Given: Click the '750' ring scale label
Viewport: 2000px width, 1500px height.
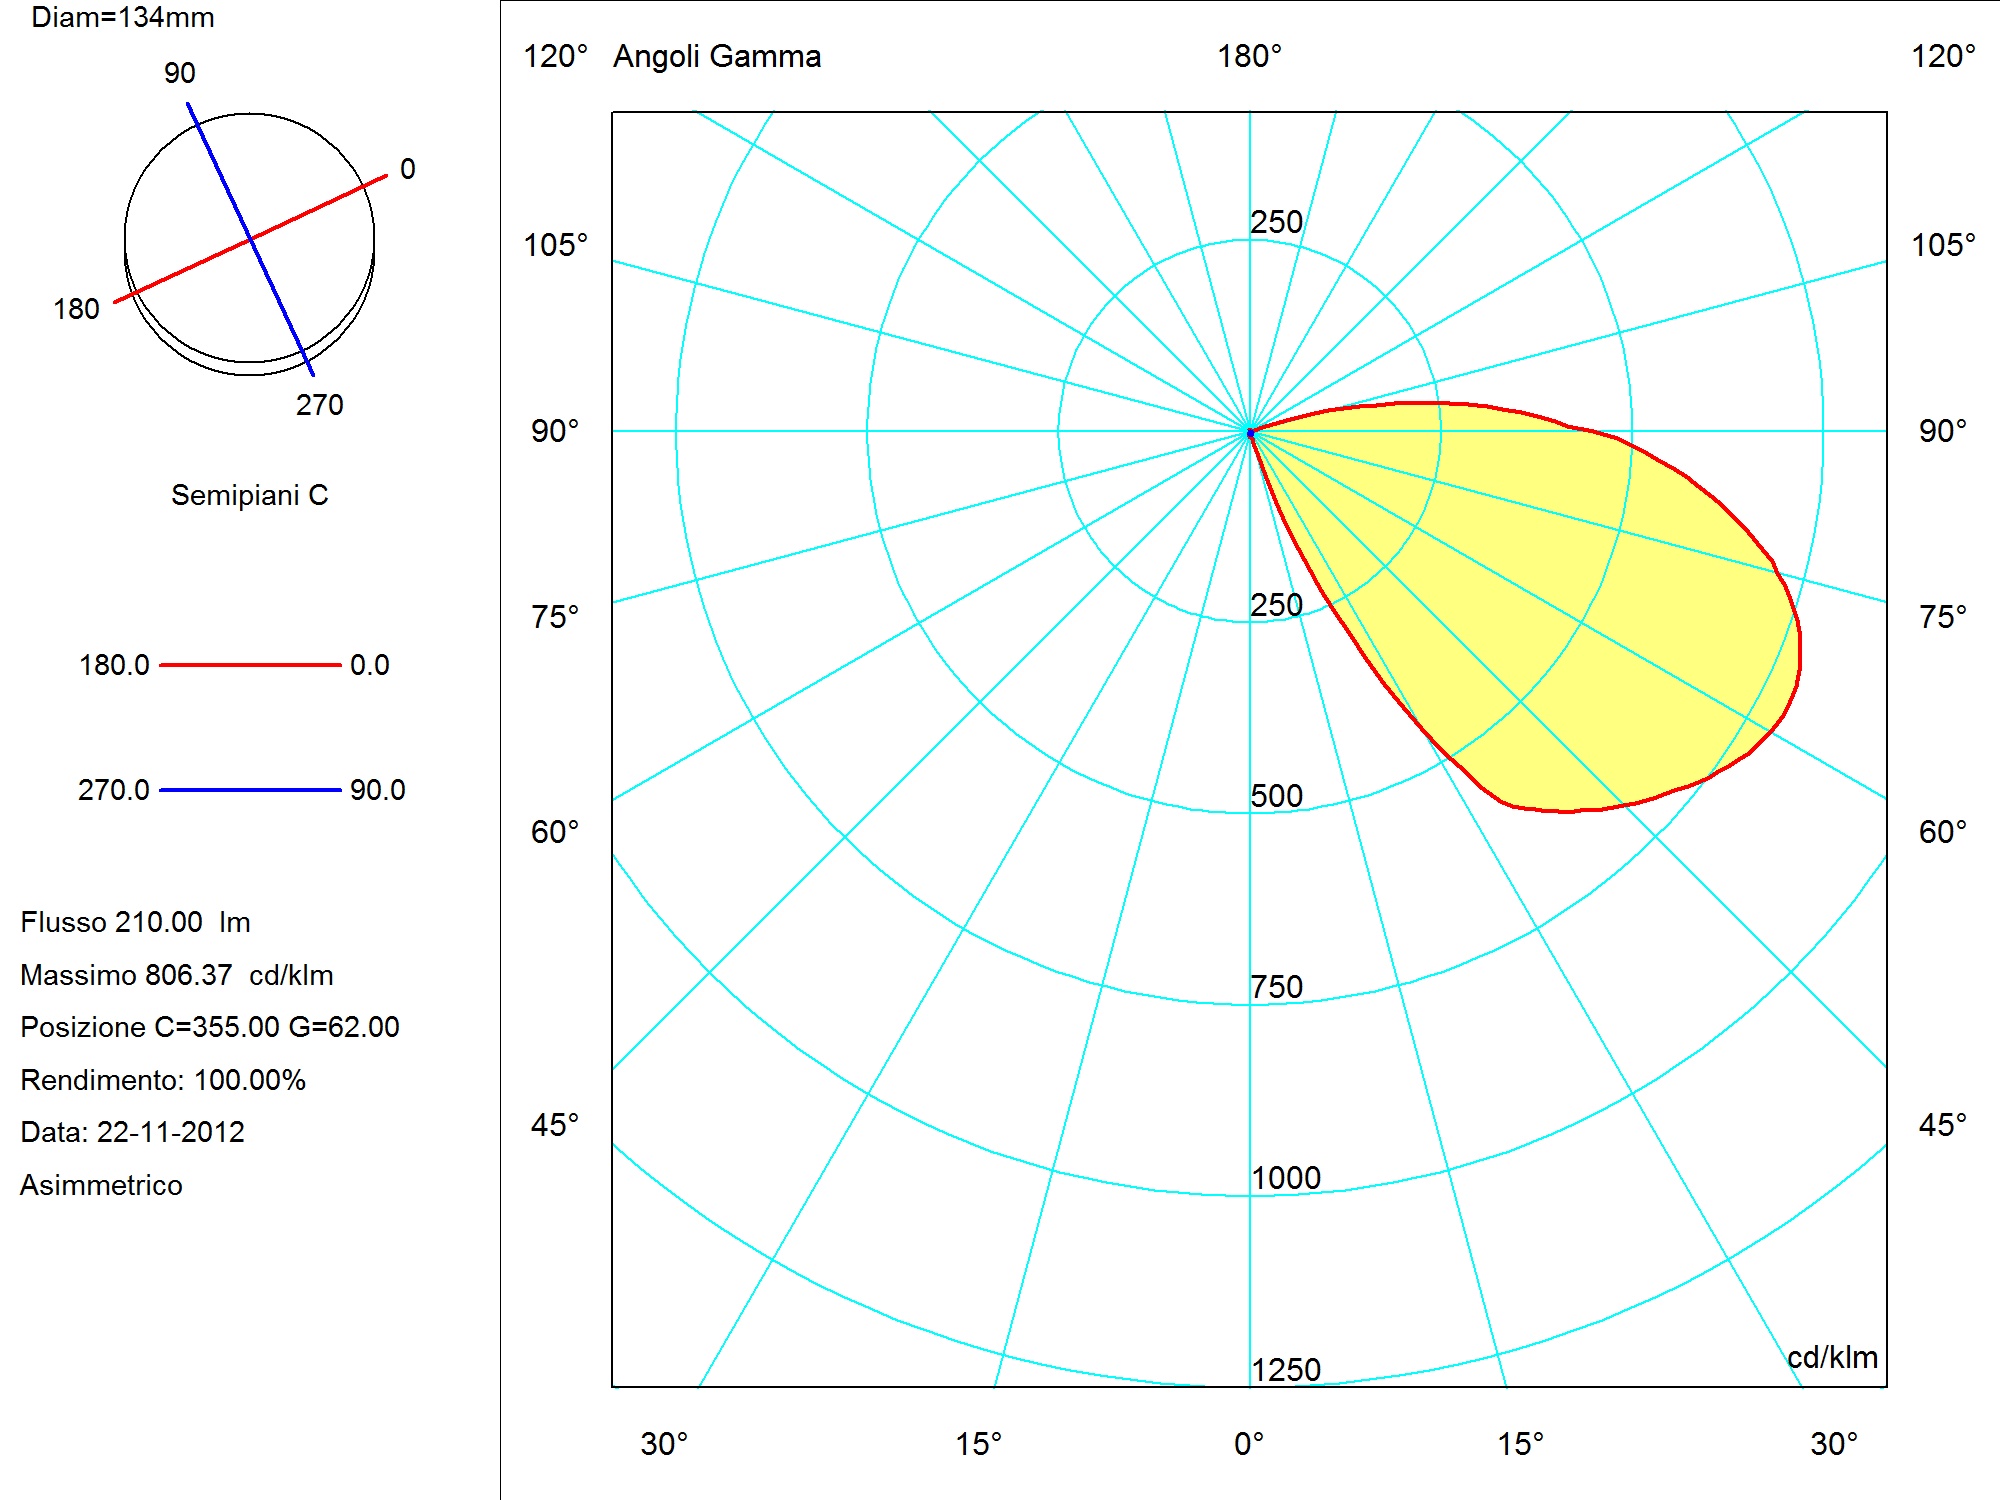Looking at the screenshot, I should tap(1277, 987).
